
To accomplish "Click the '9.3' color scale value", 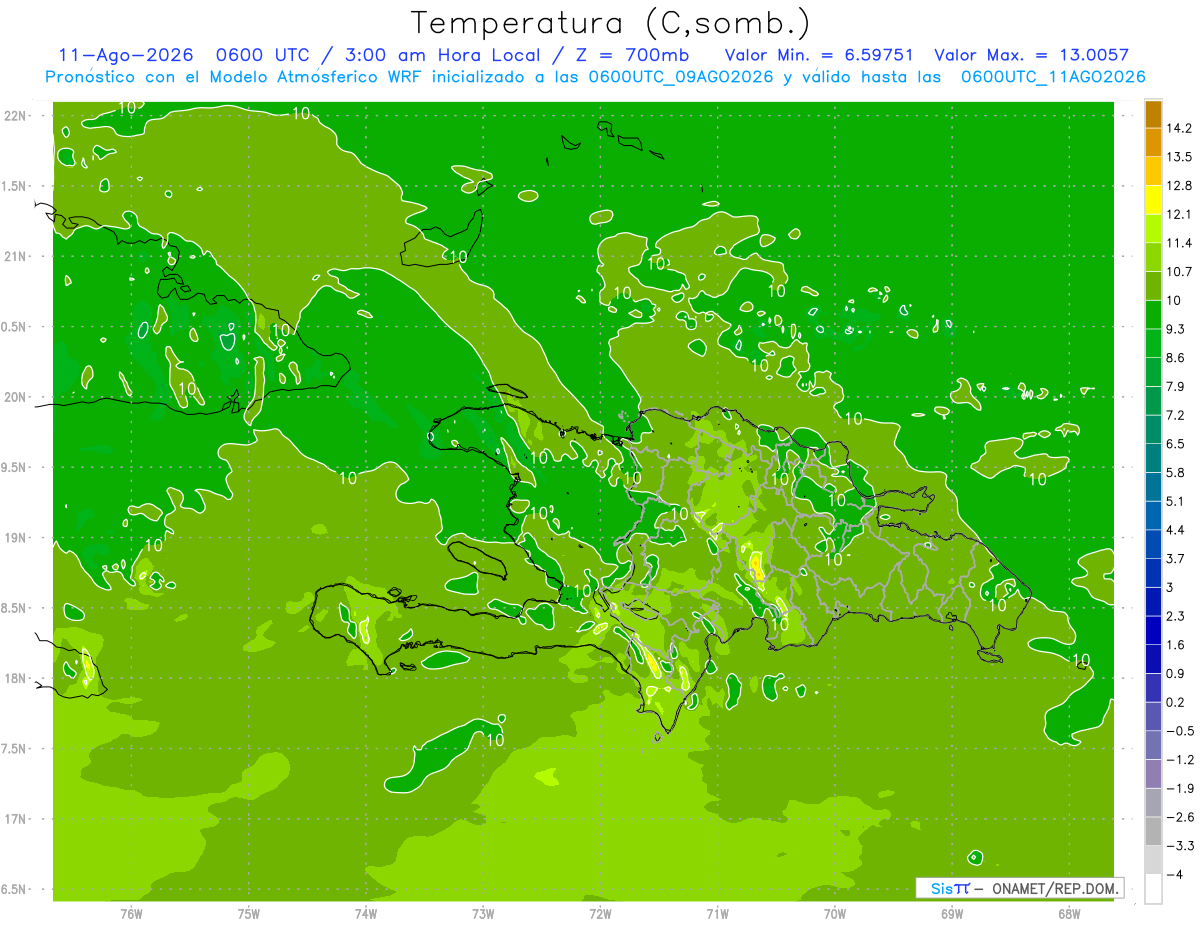I will pyautogui.click(x=1176, y=329).
